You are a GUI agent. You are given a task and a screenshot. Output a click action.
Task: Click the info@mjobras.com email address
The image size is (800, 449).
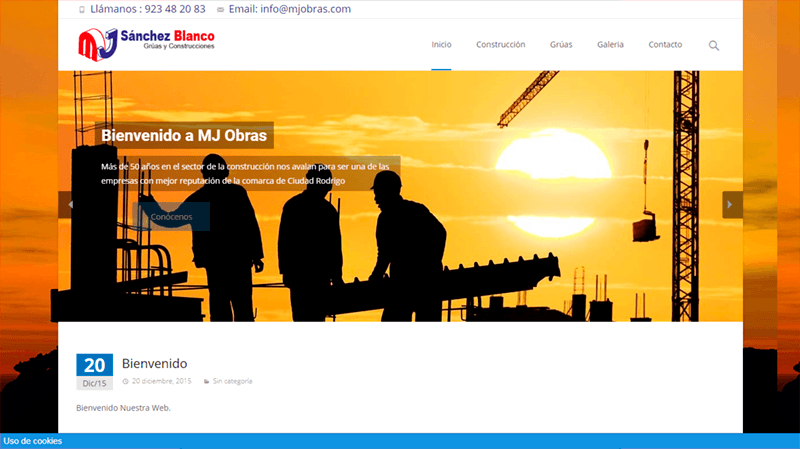[x=303, y=9]
